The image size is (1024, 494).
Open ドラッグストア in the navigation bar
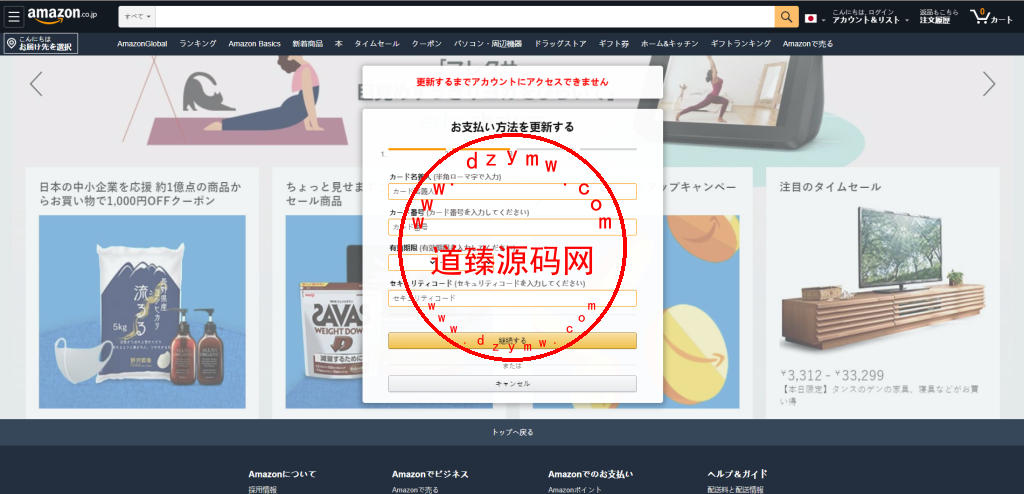coord(560,44)
